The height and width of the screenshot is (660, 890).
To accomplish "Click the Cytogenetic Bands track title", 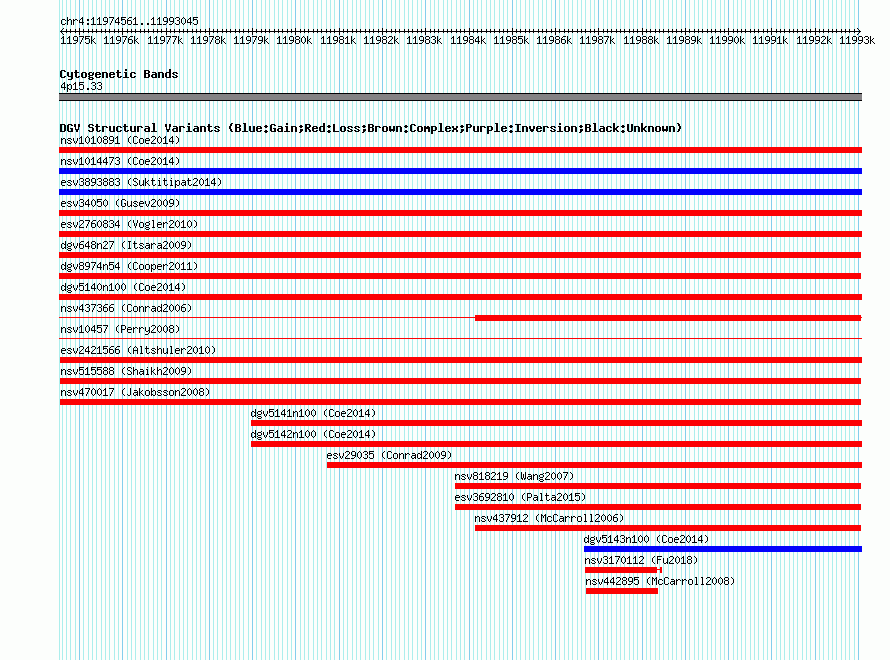I will click(x=119, y=74).
